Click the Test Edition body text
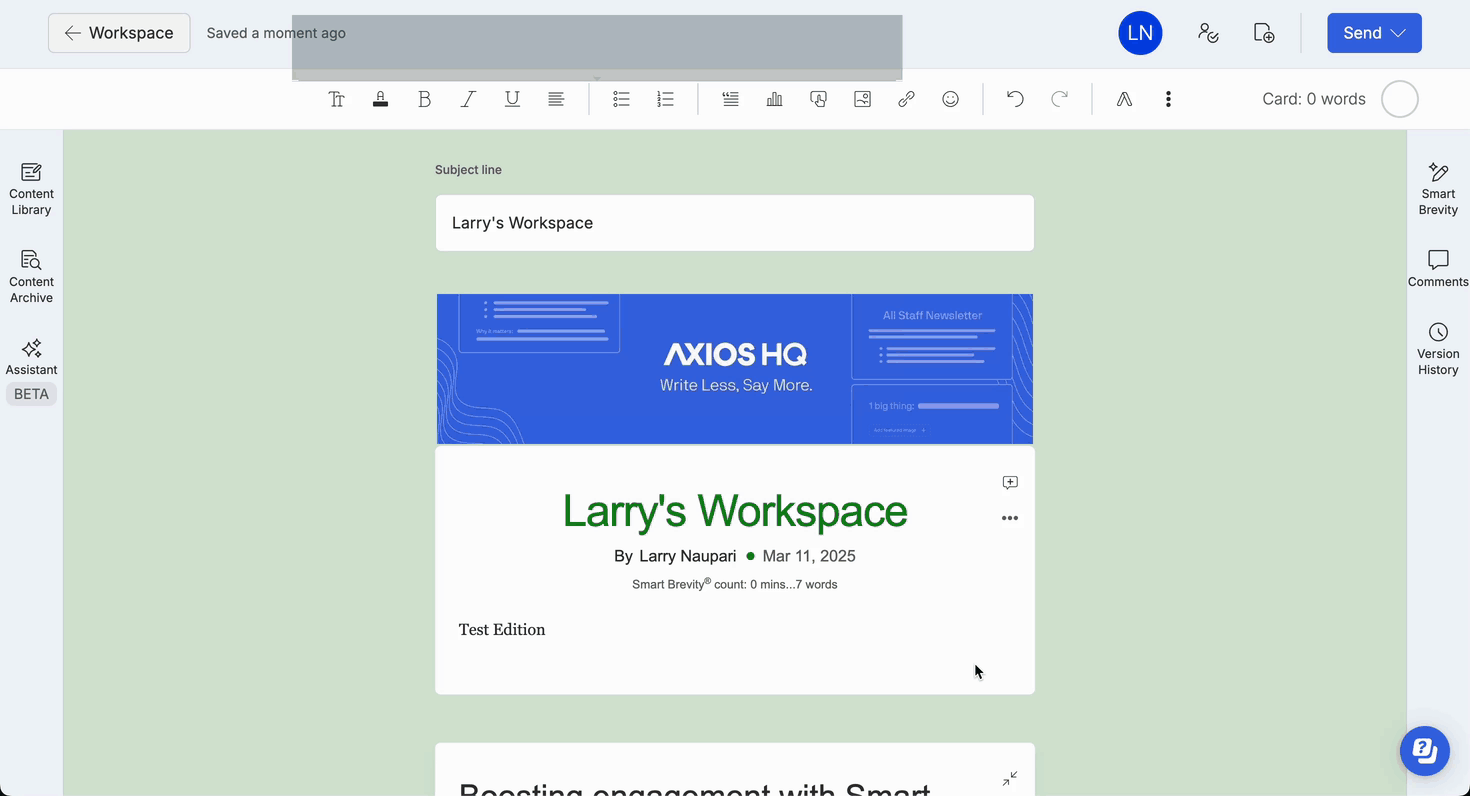The height and width of the screenshot is (796, 1470). click(x=502, y=630)
